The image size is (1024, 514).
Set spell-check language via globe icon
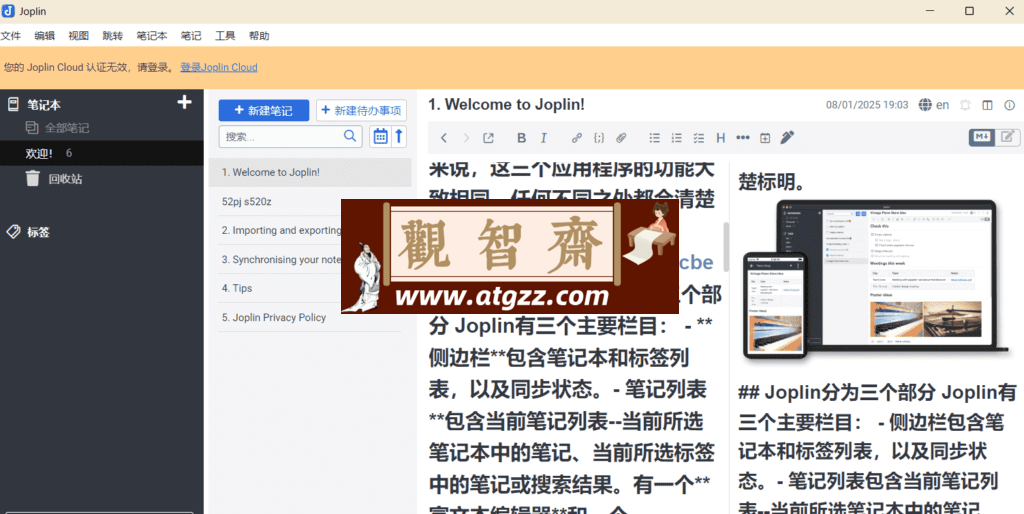click(925, 104)
